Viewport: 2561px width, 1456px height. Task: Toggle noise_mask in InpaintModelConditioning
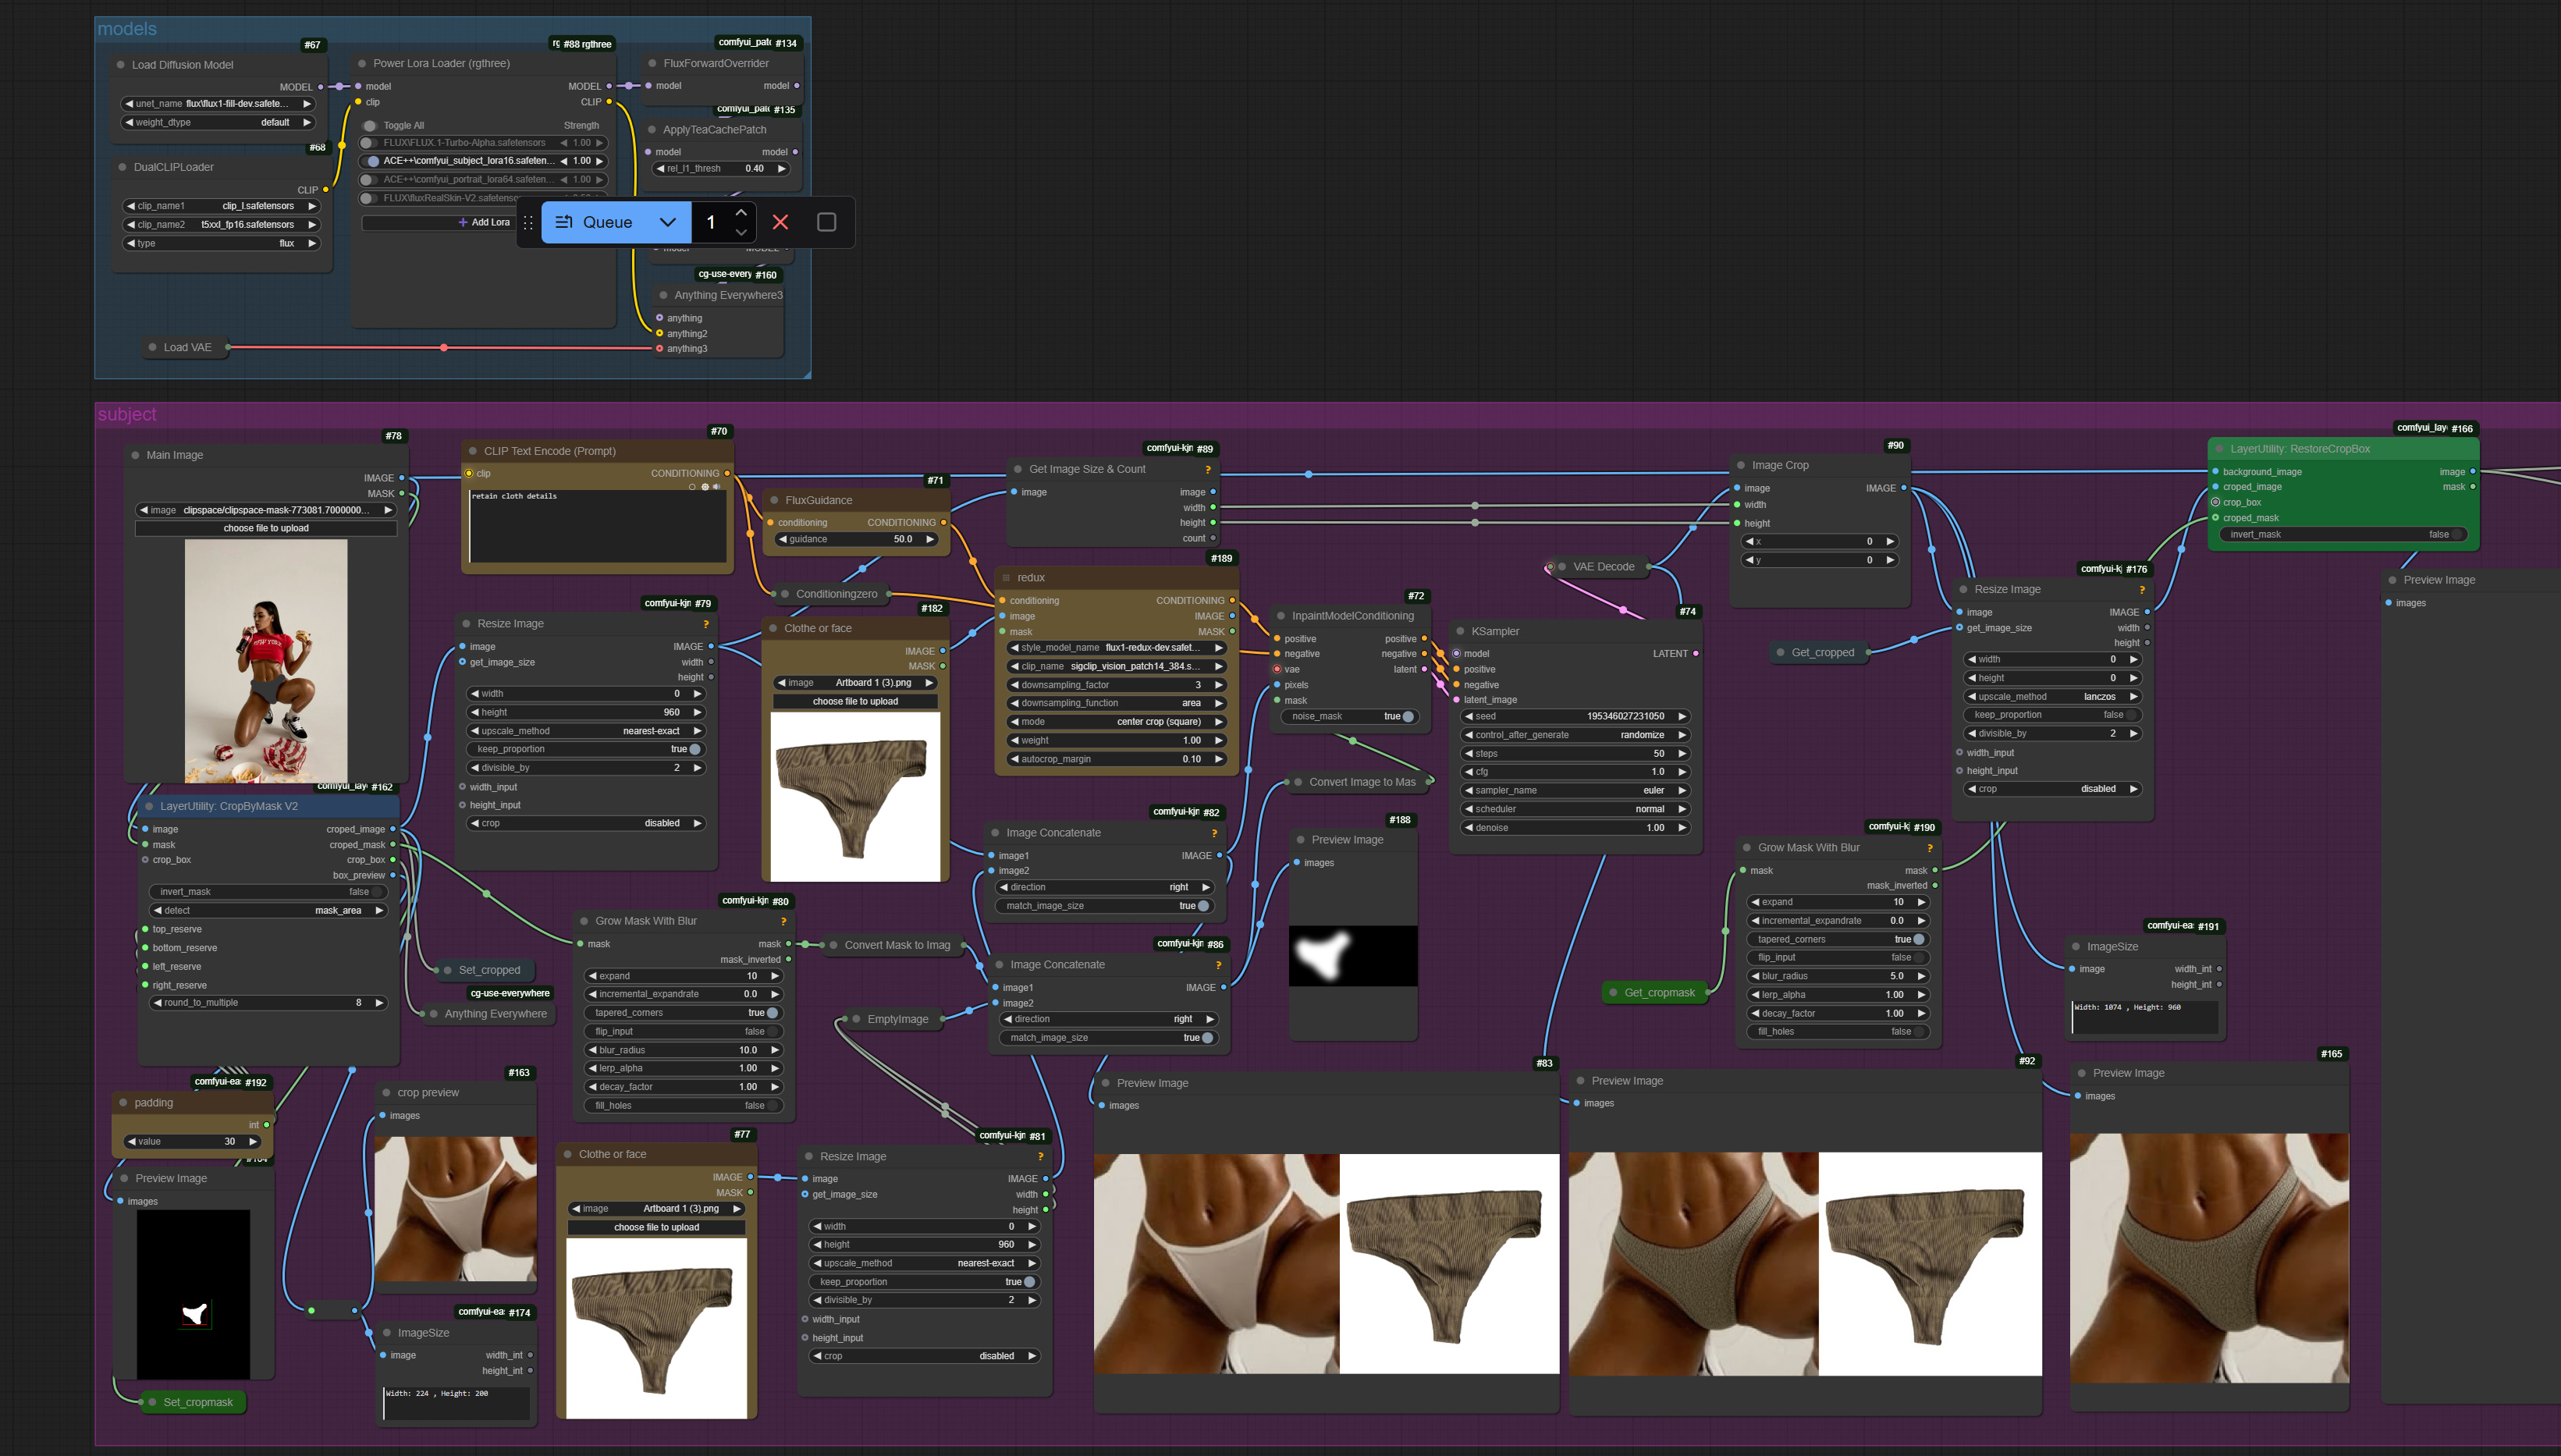(x=1408, y=716)
